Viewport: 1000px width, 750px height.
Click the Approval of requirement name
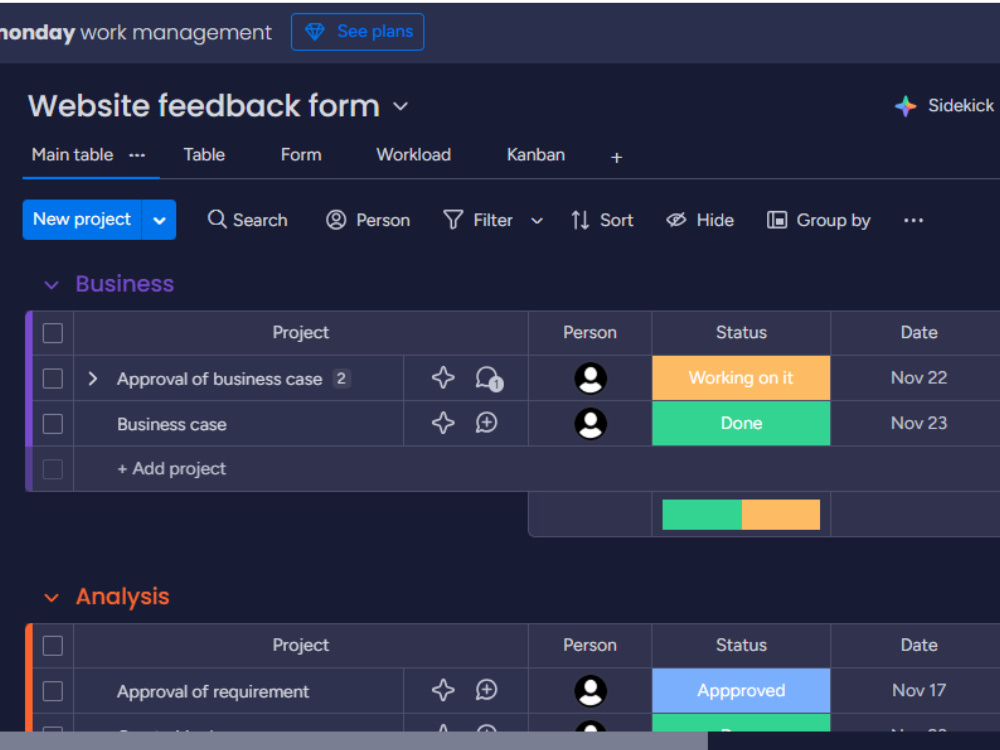(x=213, y=691)
